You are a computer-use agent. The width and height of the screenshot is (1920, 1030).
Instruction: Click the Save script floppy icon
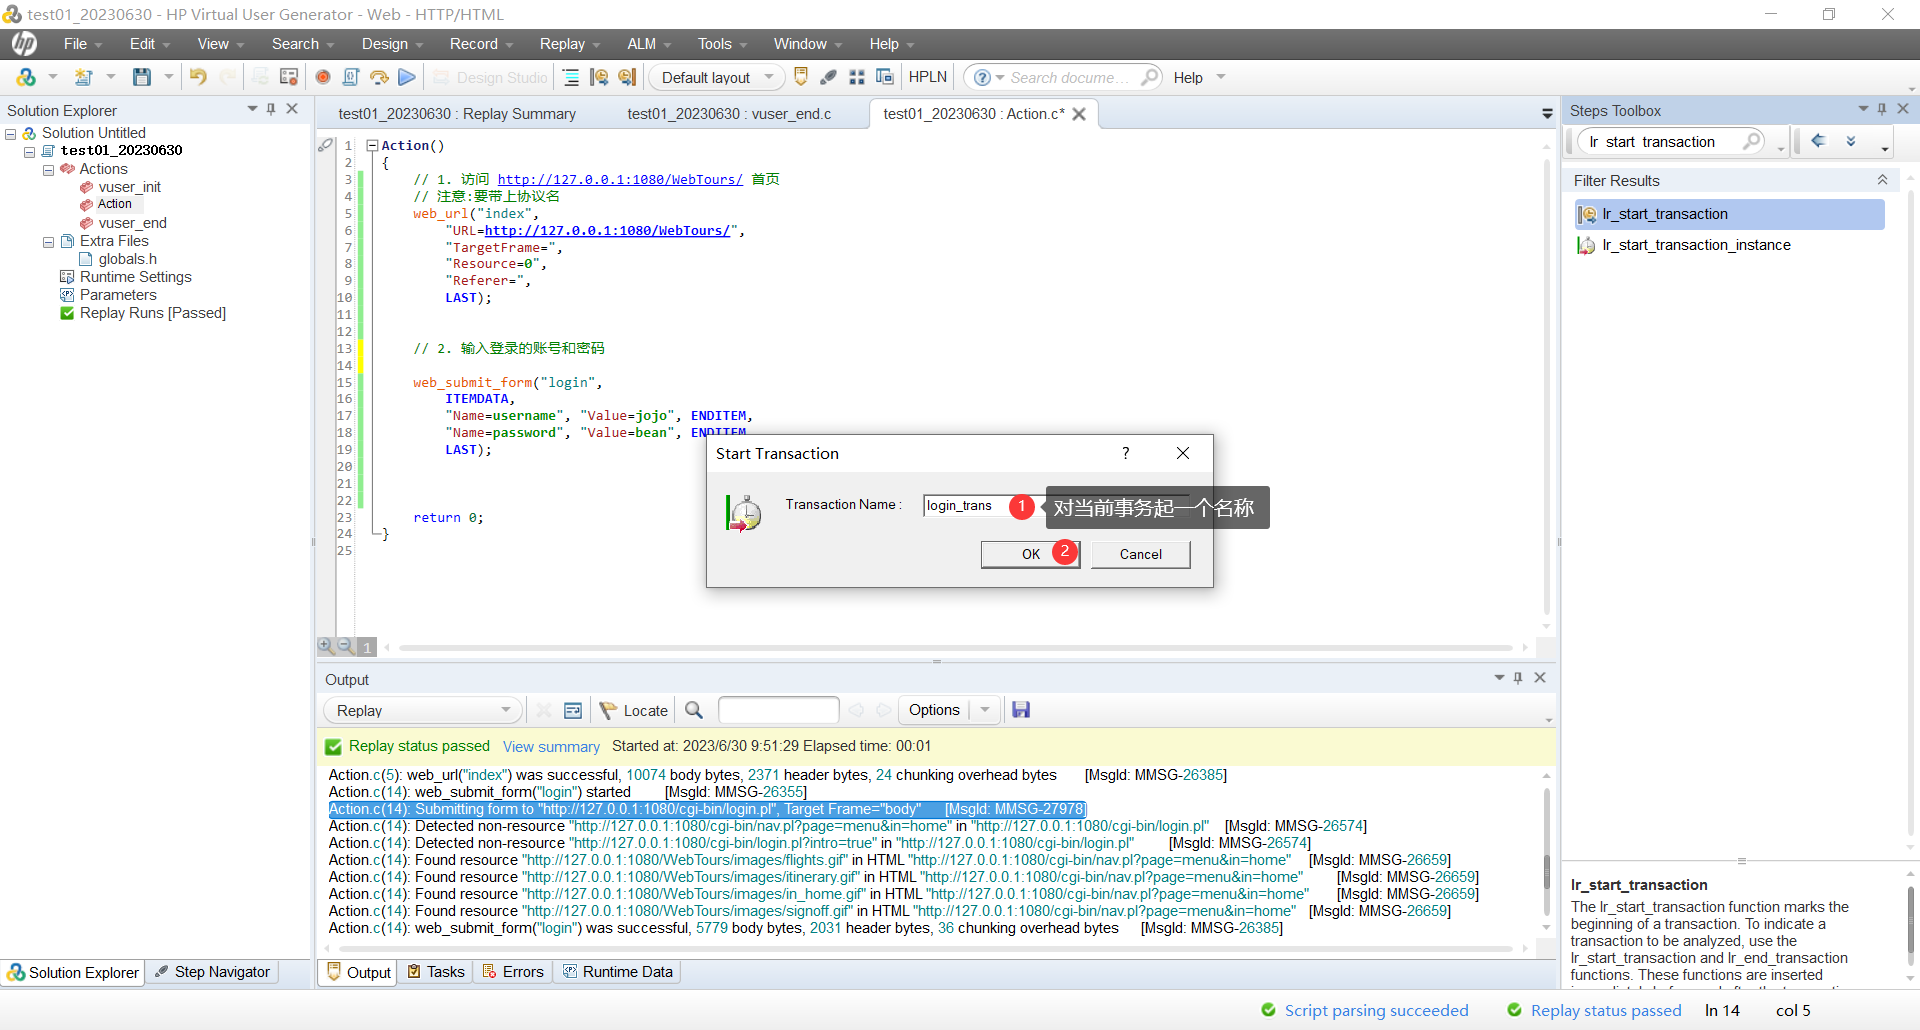pyautogui.click(x=142, y=77)
